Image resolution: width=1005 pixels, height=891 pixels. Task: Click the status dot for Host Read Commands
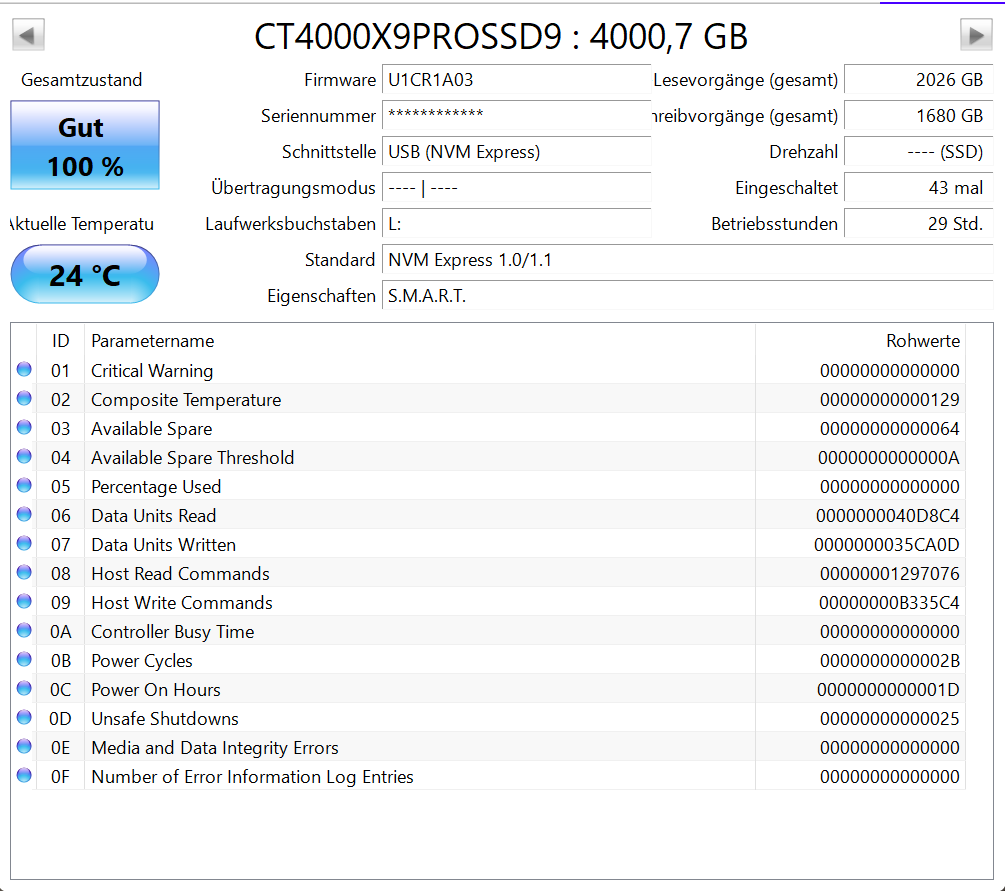point(24,572)
